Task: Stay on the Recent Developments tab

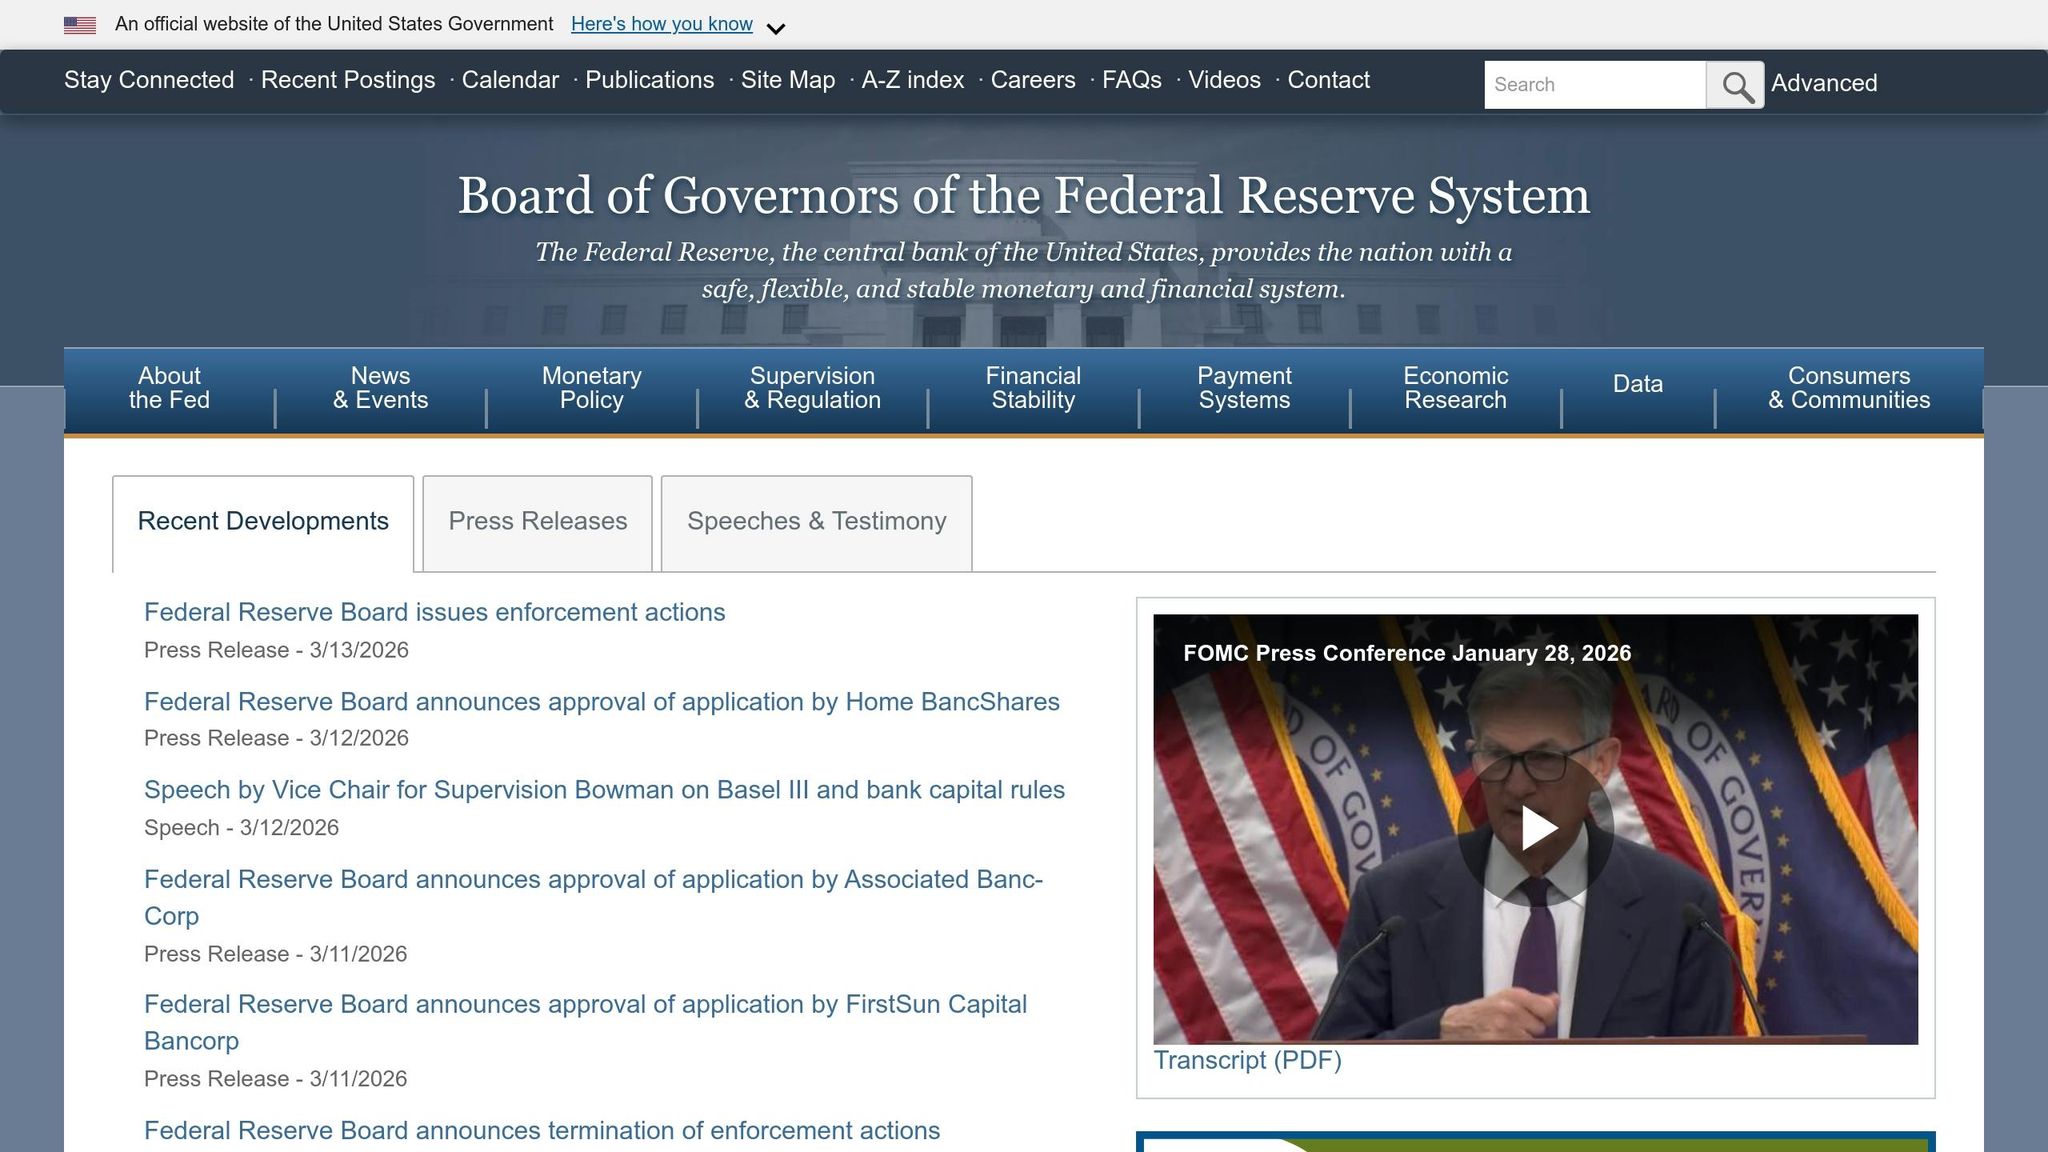Action: pyautogui.click(x=263, y=521)
